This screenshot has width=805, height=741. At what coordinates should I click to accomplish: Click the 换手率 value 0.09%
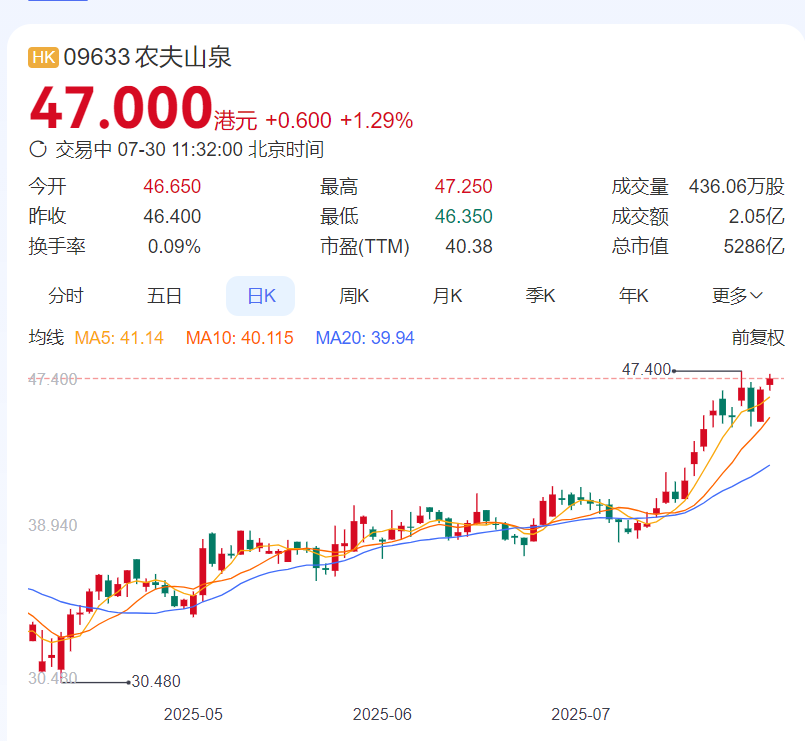coord(174,246)
